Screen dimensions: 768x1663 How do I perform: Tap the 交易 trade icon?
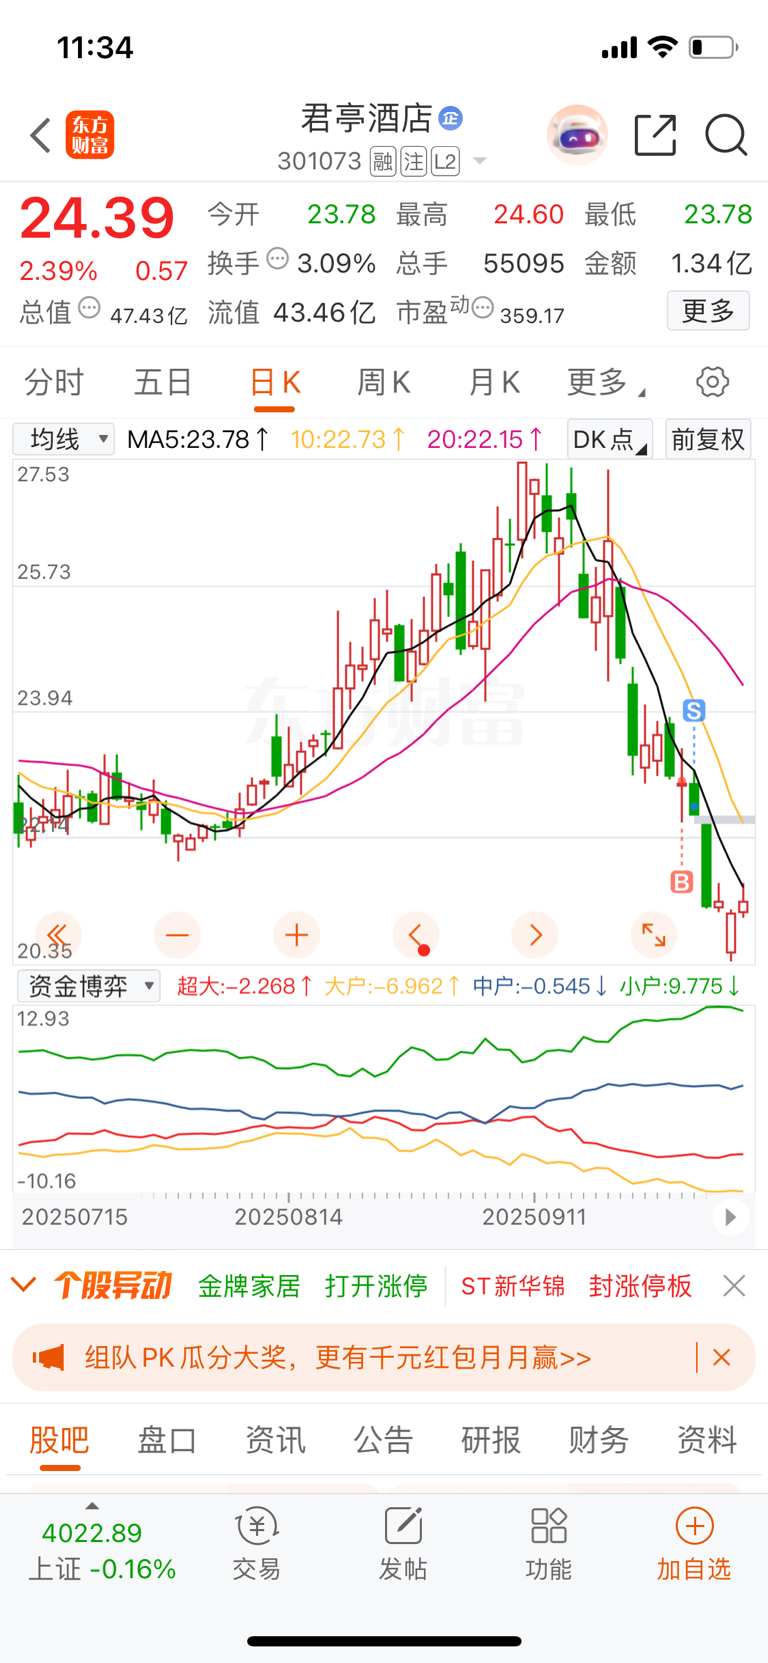pyautogui.click(x=257, y=1545)
